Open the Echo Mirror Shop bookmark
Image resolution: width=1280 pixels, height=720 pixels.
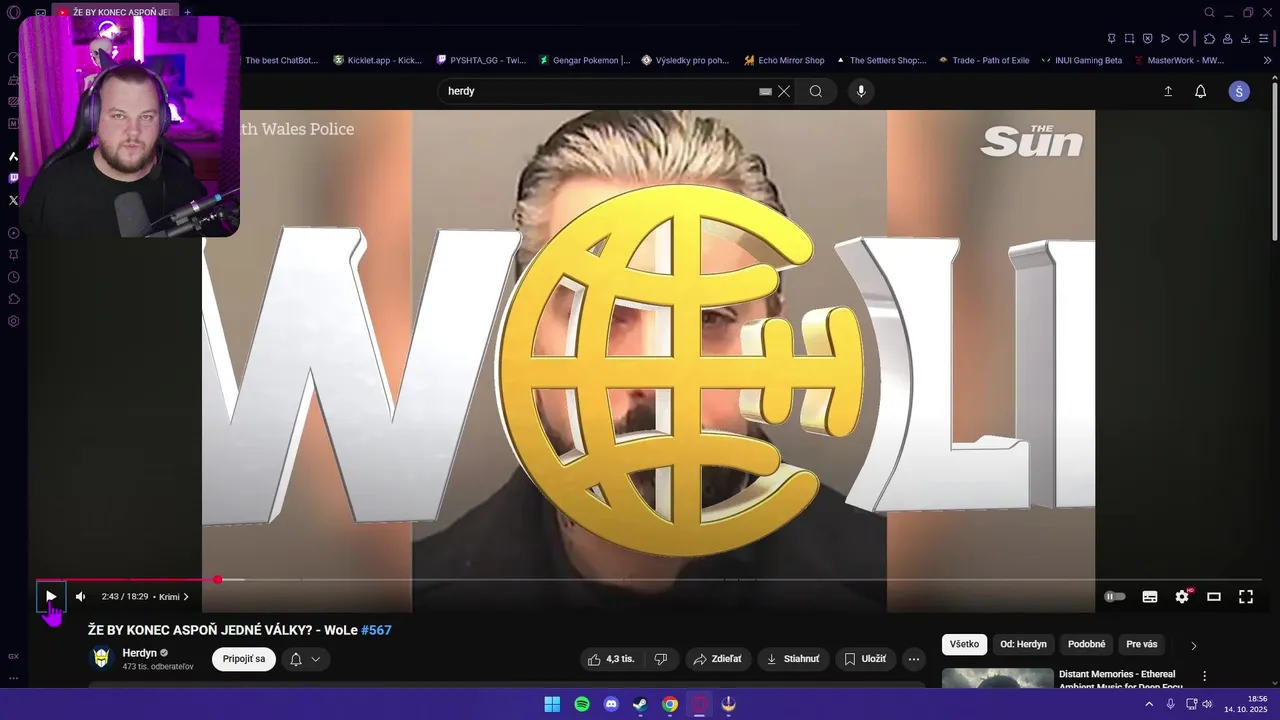click(785, 60)
